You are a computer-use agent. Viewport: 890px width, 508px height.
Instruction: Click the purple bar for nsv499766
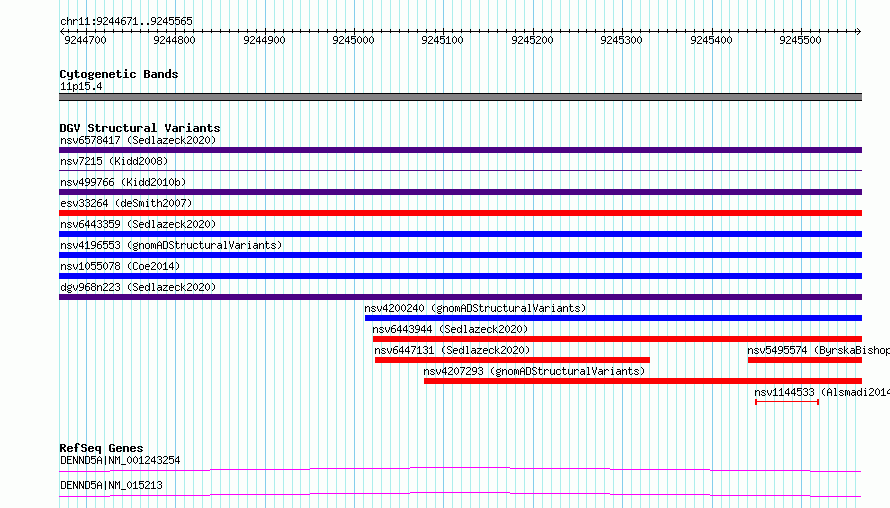460,192
